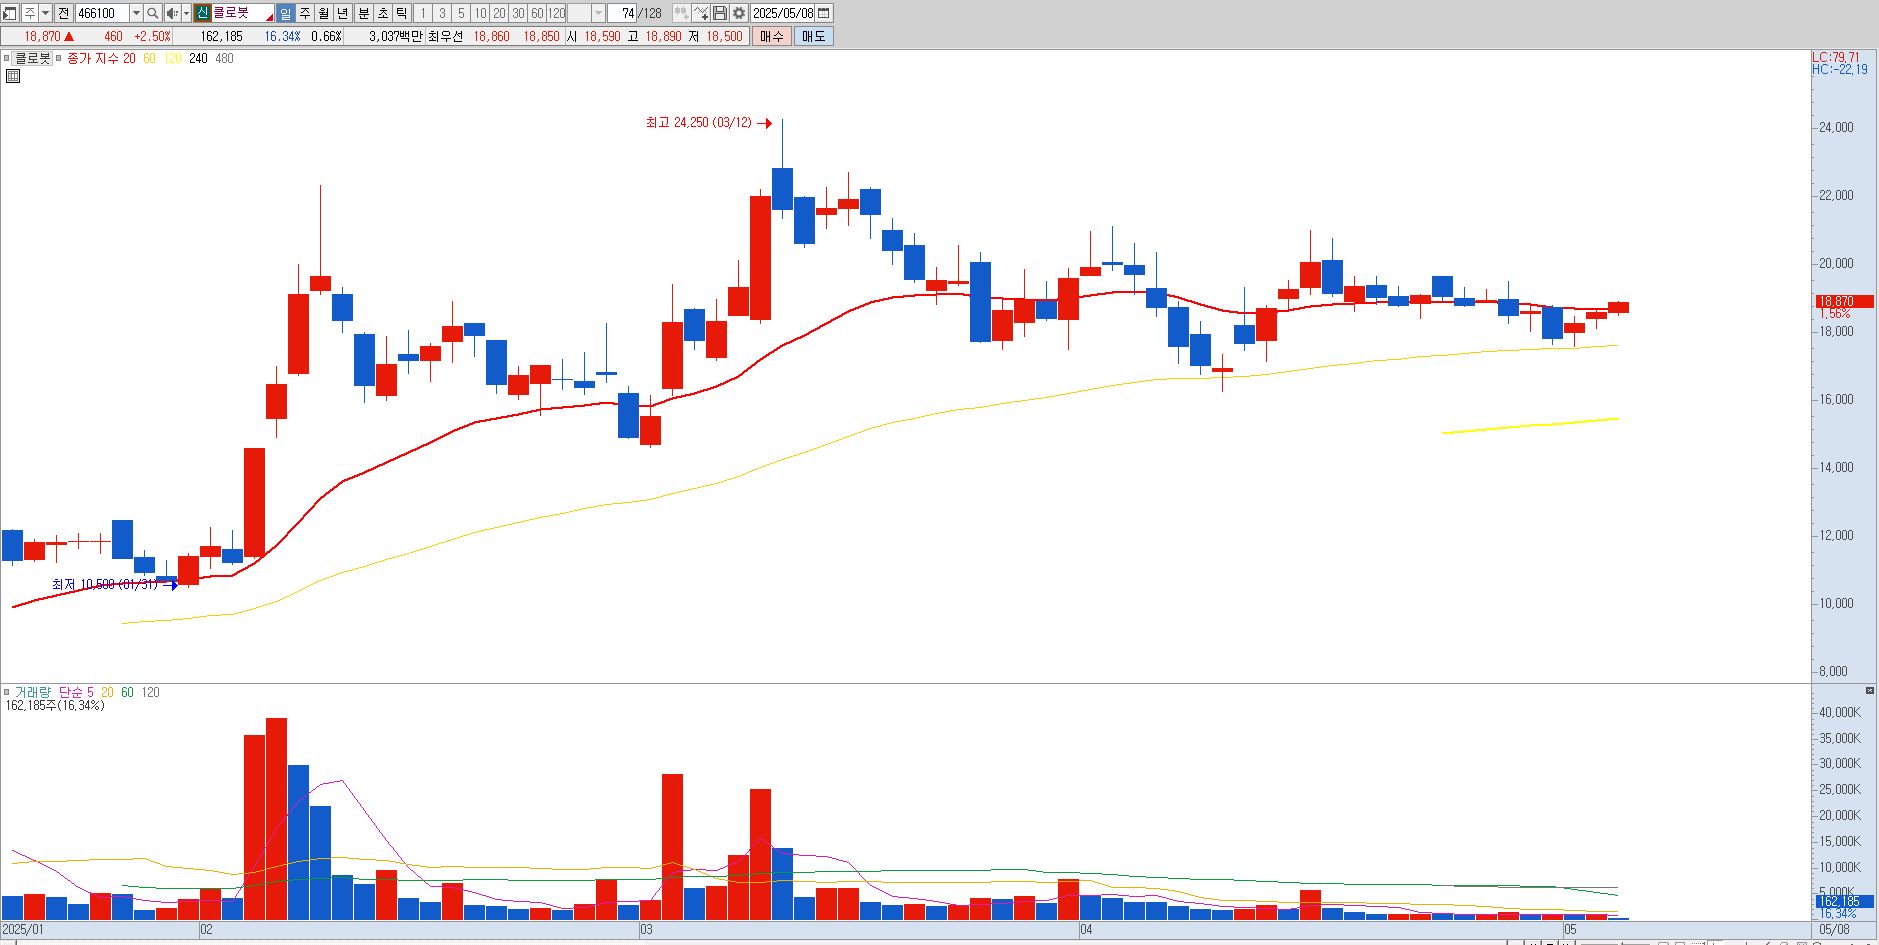Switch to tick (틱) chart period

[x=402, y=13]
